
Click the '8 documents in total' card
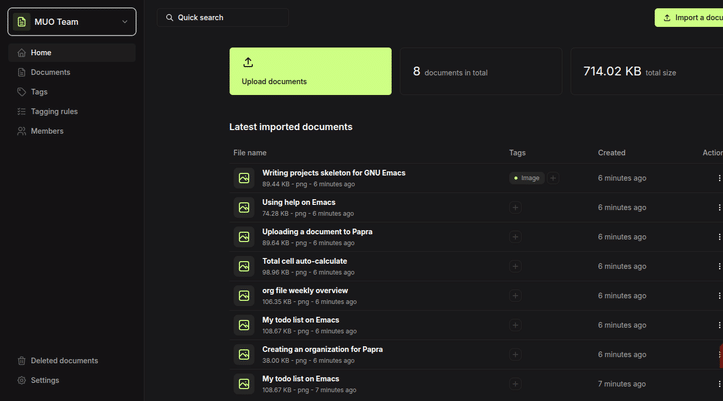pos(481,71)
